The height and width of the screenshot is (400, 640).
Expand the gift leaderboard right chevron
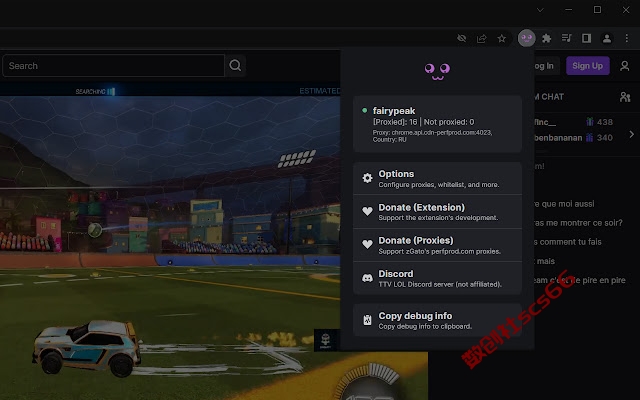631,134
